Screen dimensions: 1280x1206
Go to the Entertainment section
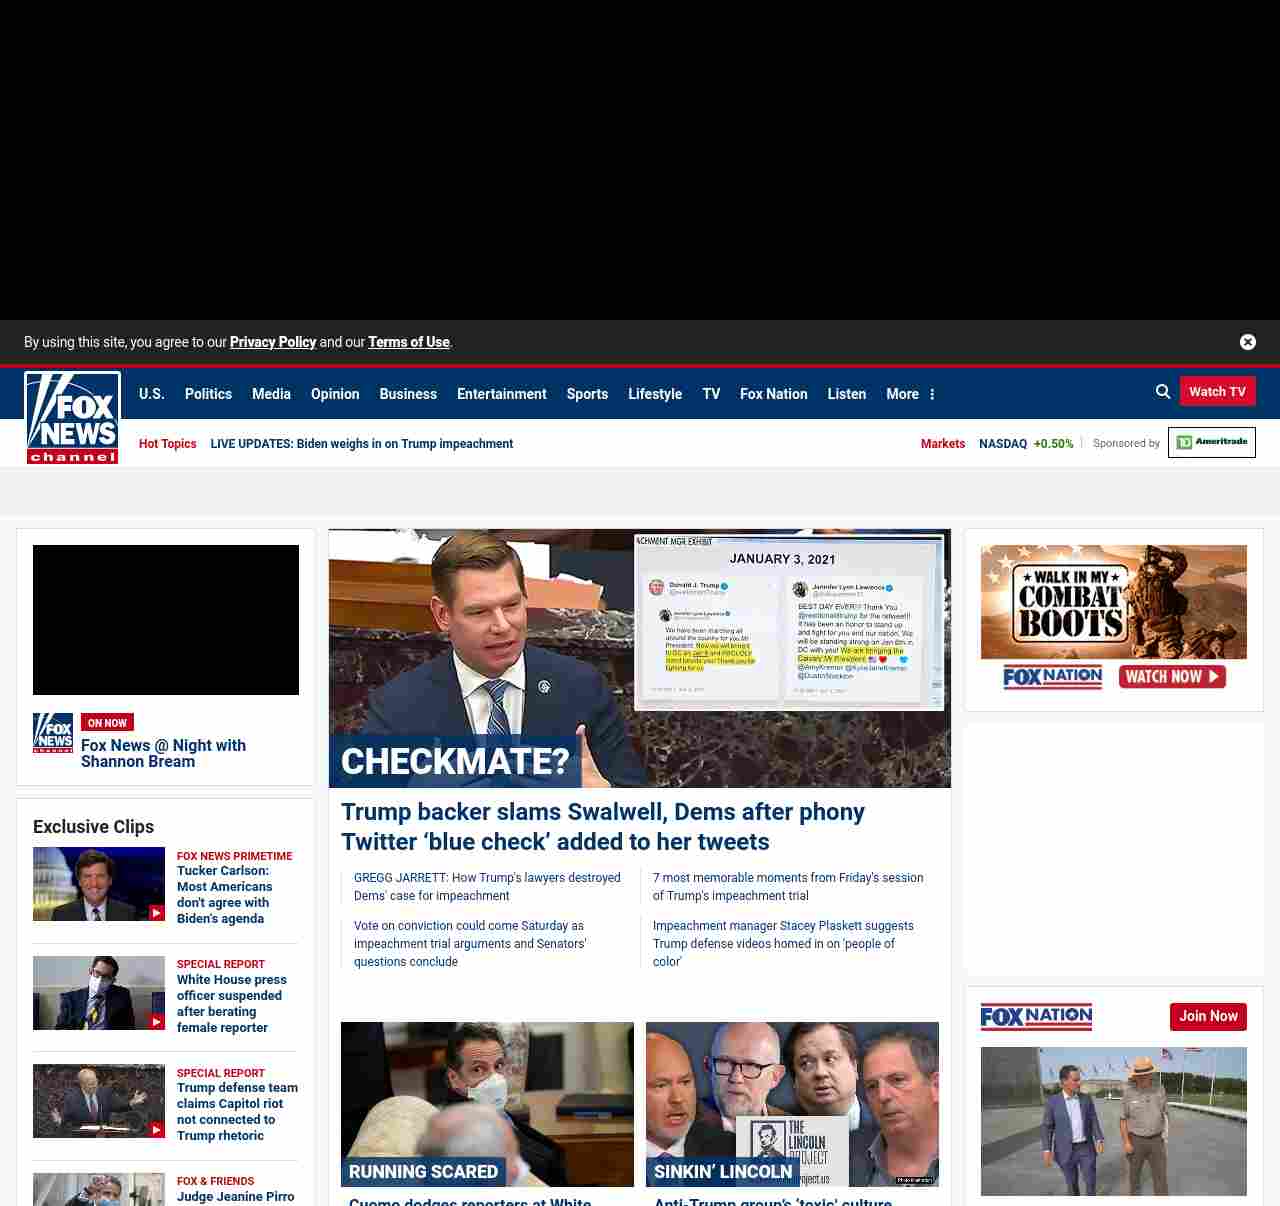point(501,394)
